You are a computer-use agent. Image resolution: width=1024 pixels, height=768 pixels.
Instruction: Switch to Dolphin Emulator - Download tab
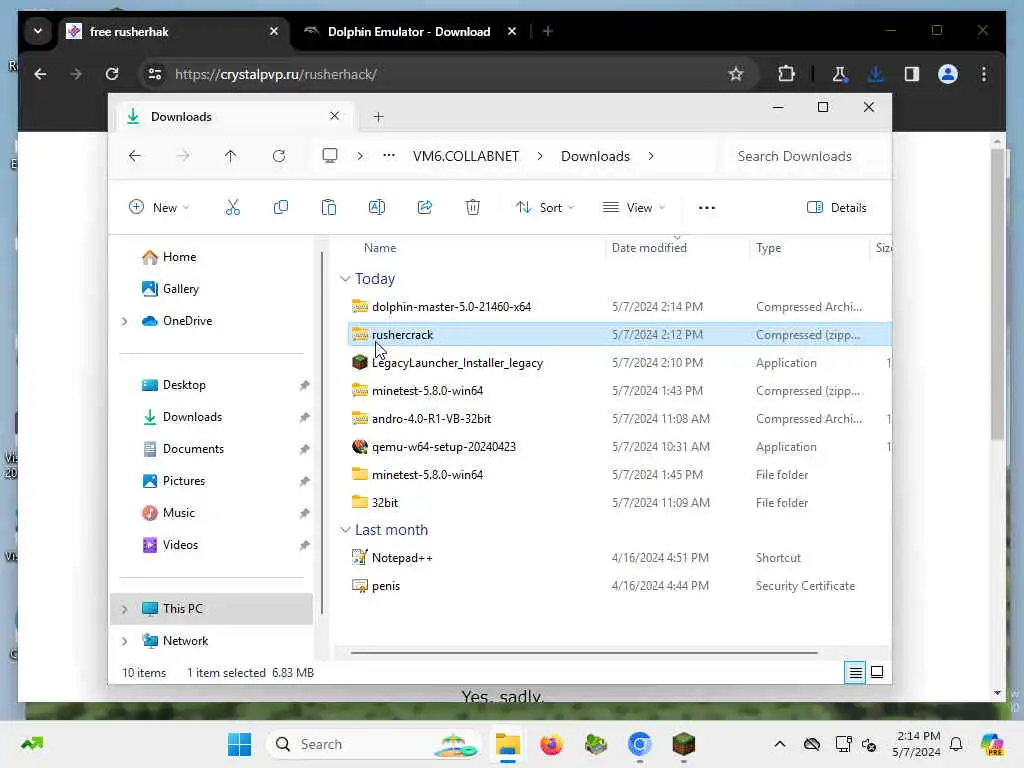click(x=409, y=31)
